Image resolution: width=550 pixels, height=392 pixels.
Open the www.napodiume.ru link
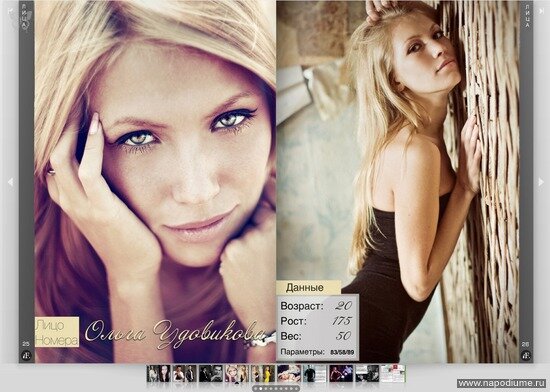pyautogui.click(x=502, y=383)
